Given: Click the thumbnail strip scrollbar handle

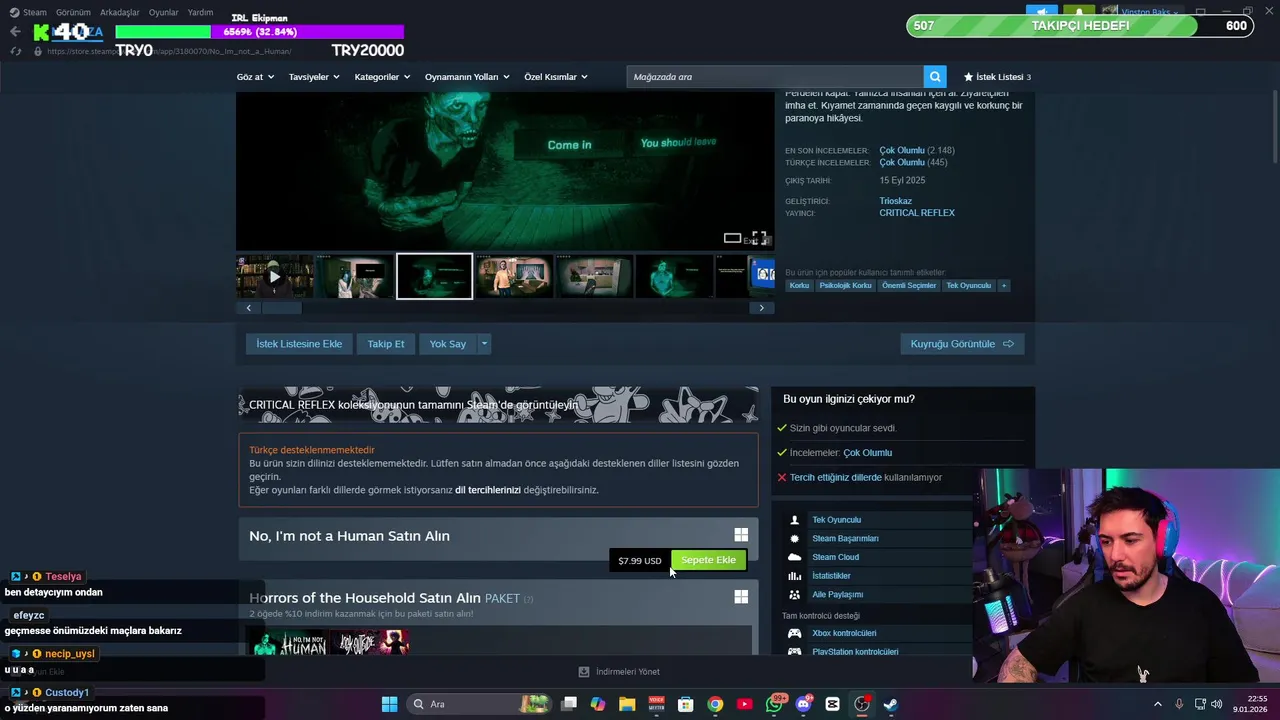Looking at the screenshot, I should tap(282, 308).
